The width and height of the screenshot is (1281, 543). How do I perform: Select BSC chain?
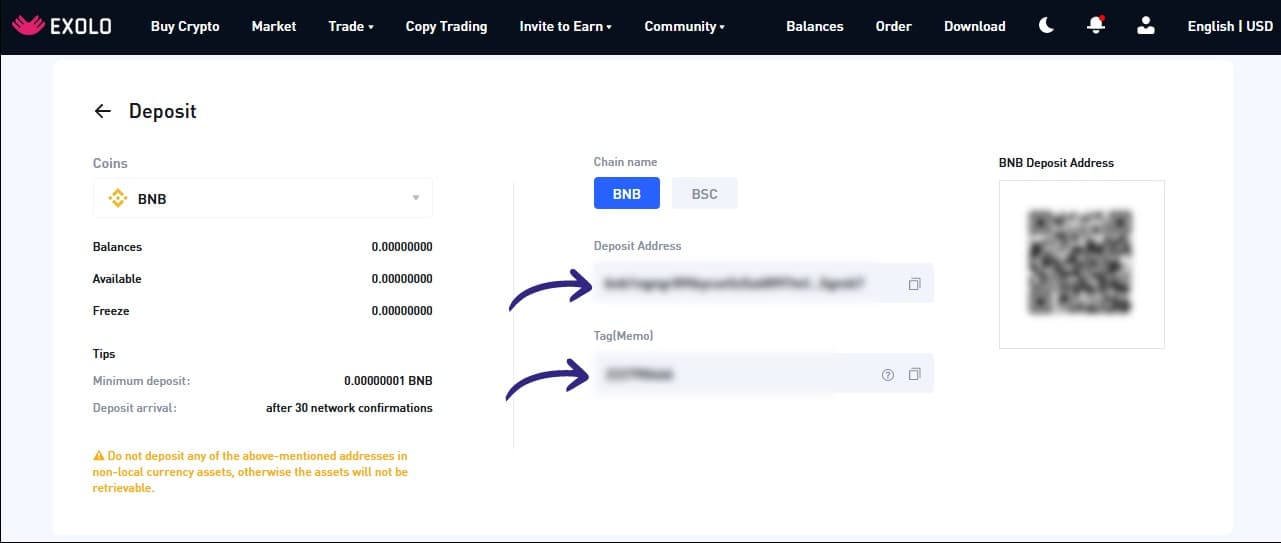(x=705, y=193)
